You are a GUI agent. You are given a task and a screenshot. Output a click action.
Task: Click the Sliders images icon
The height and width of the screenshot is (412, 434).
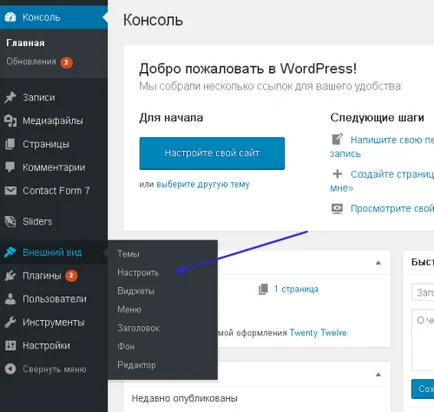(x=10, y=221)
